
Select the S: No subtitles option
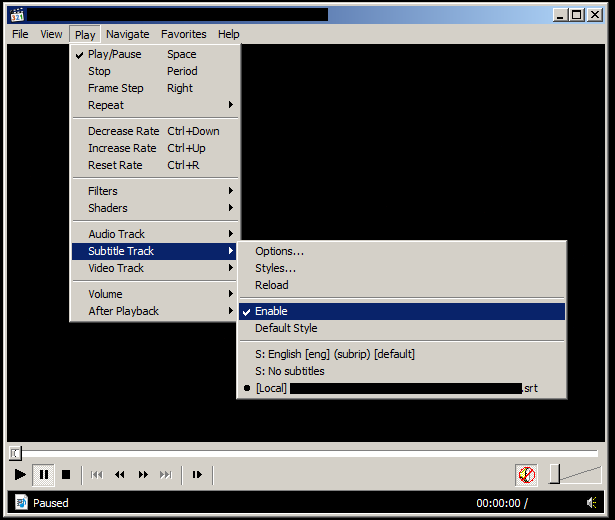pyautogui.click(x=402, y=371)
